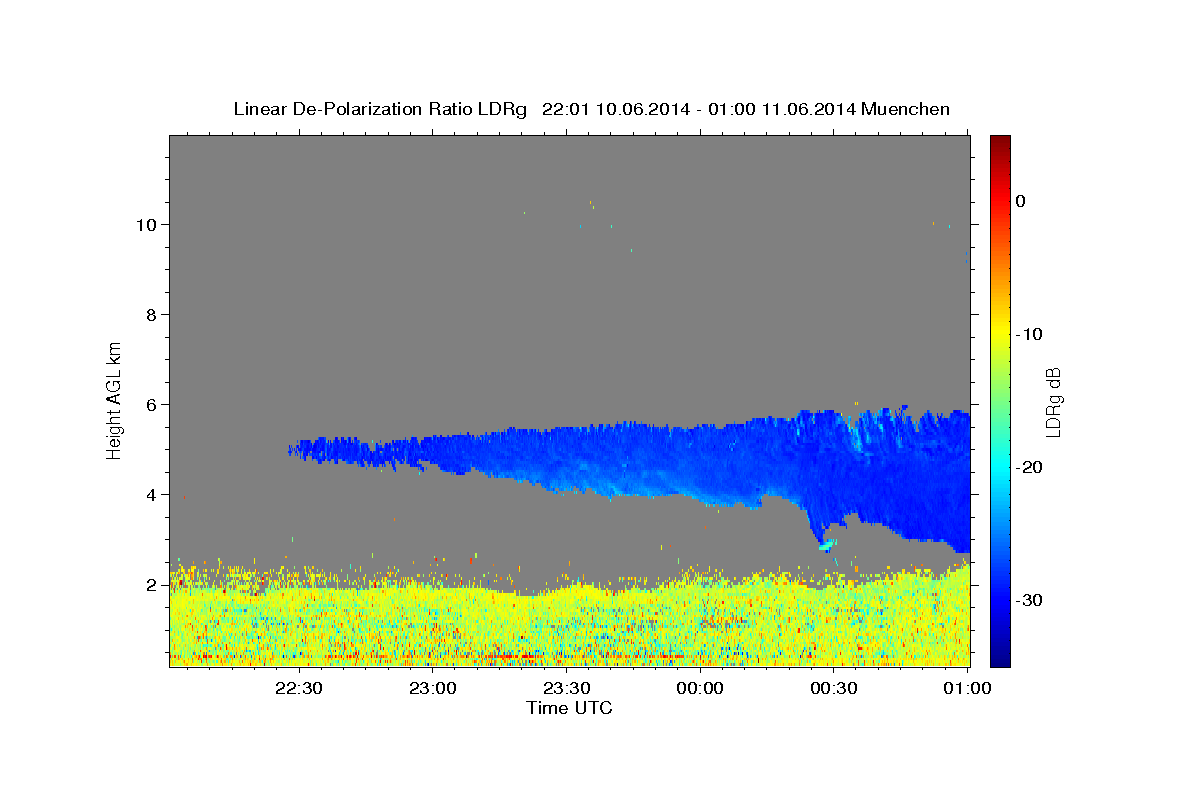Click the colorbar tick label 0
The image size is (1200, 800).
coord(1020,201)
